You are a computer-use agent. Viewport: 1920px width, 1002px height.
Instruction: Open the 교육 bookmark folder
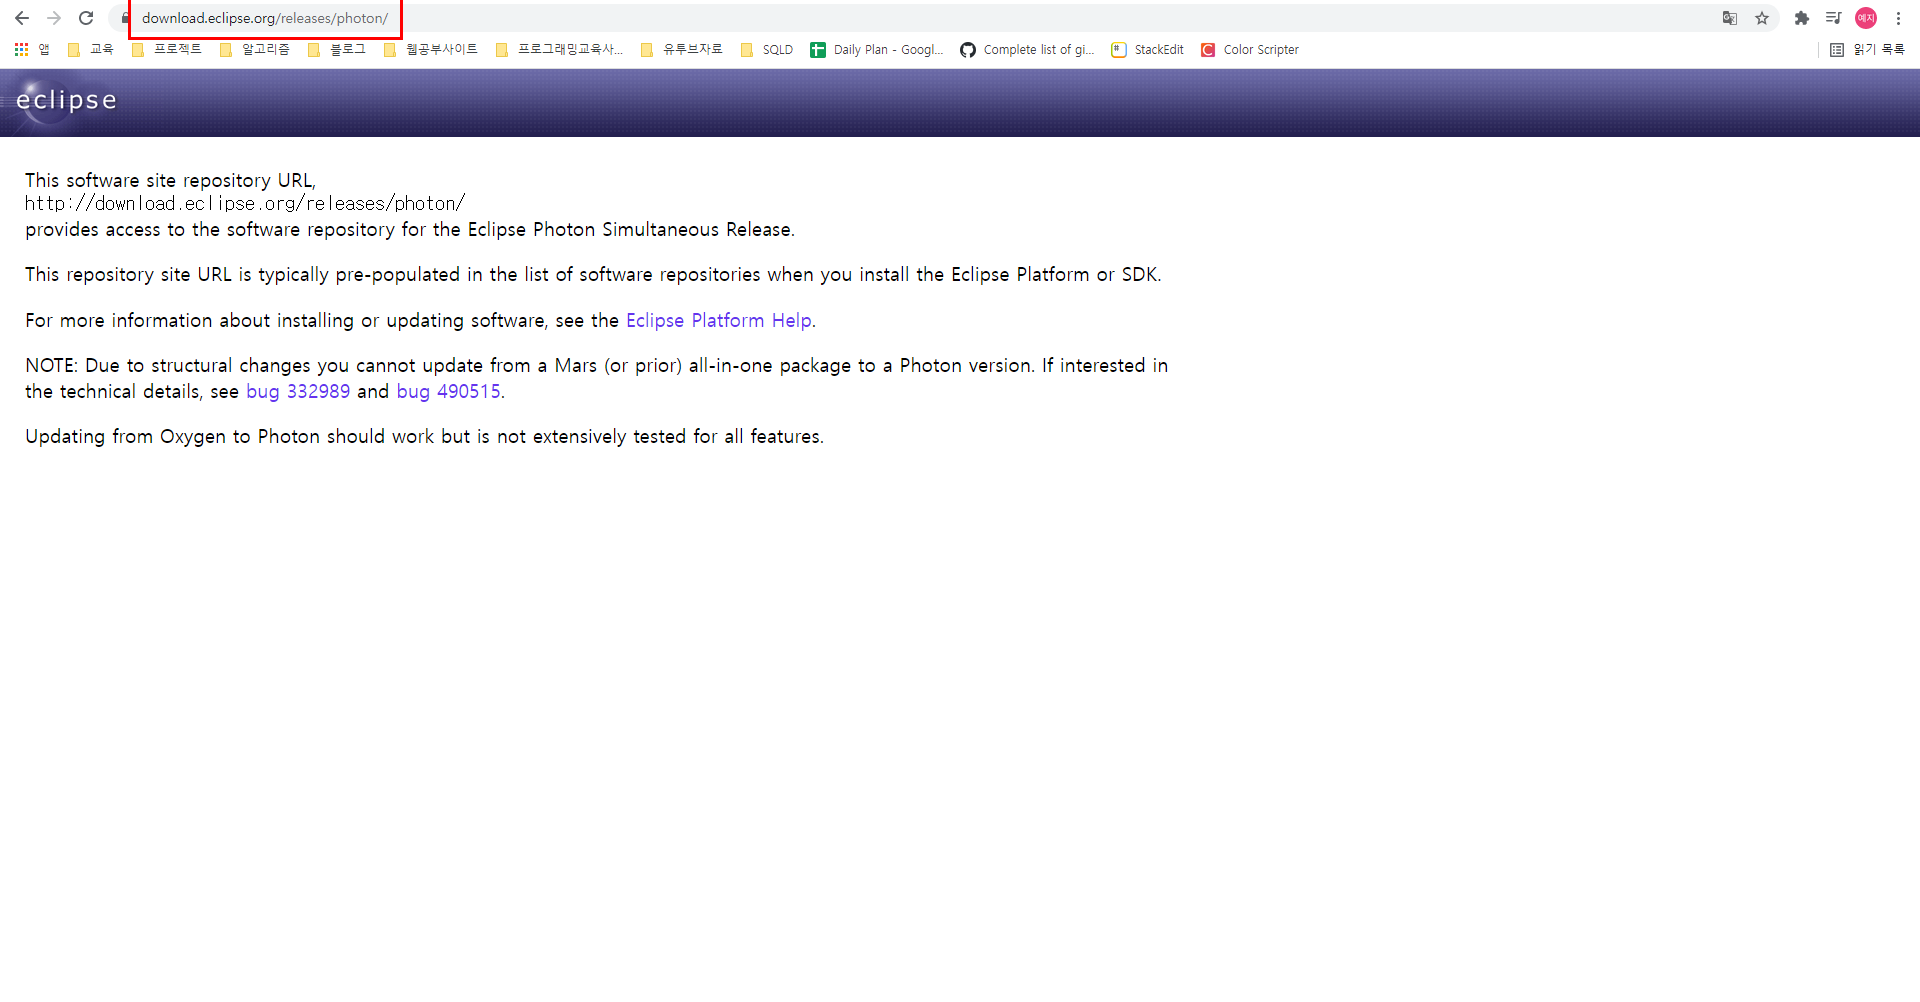[x=90, y=49]
